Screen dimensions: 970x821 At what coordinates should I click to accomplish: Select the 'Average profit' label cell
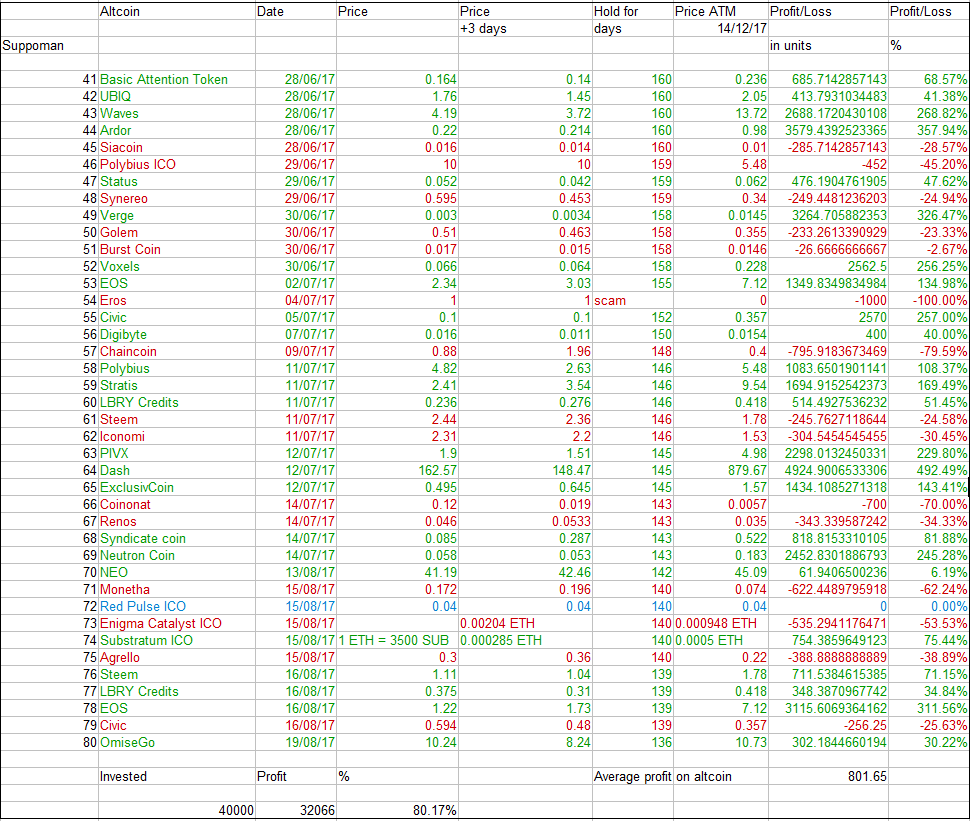point(632,776)
